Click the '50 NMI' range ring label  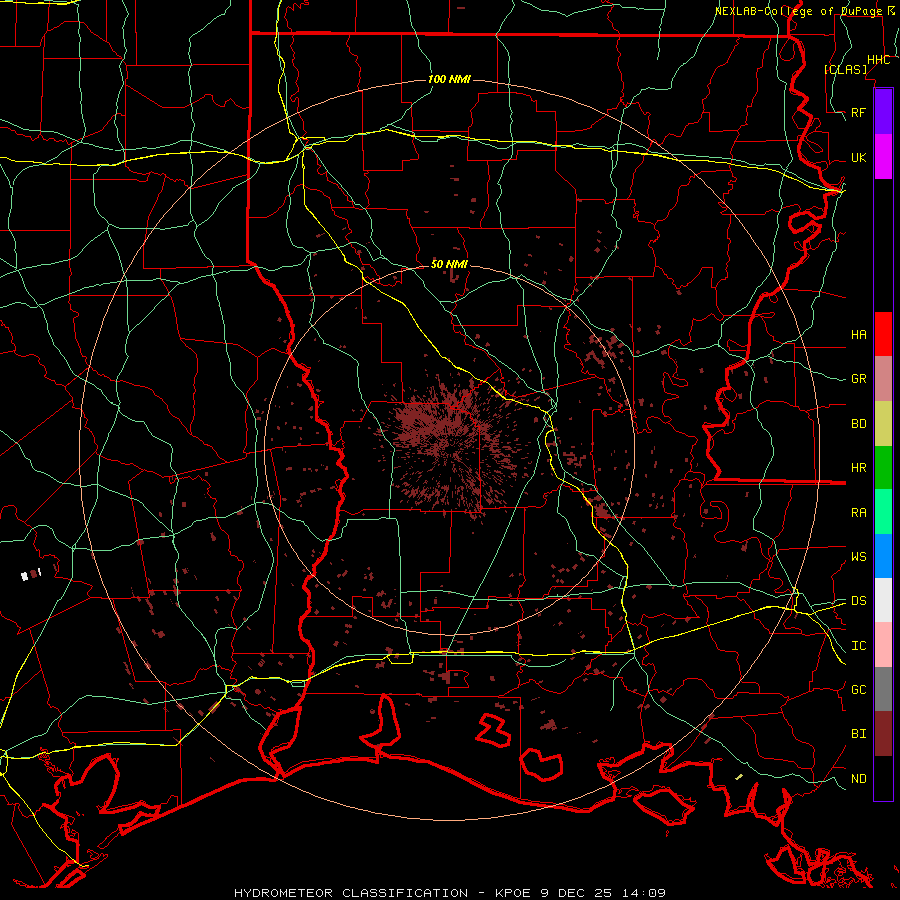[x=449, y=264]
